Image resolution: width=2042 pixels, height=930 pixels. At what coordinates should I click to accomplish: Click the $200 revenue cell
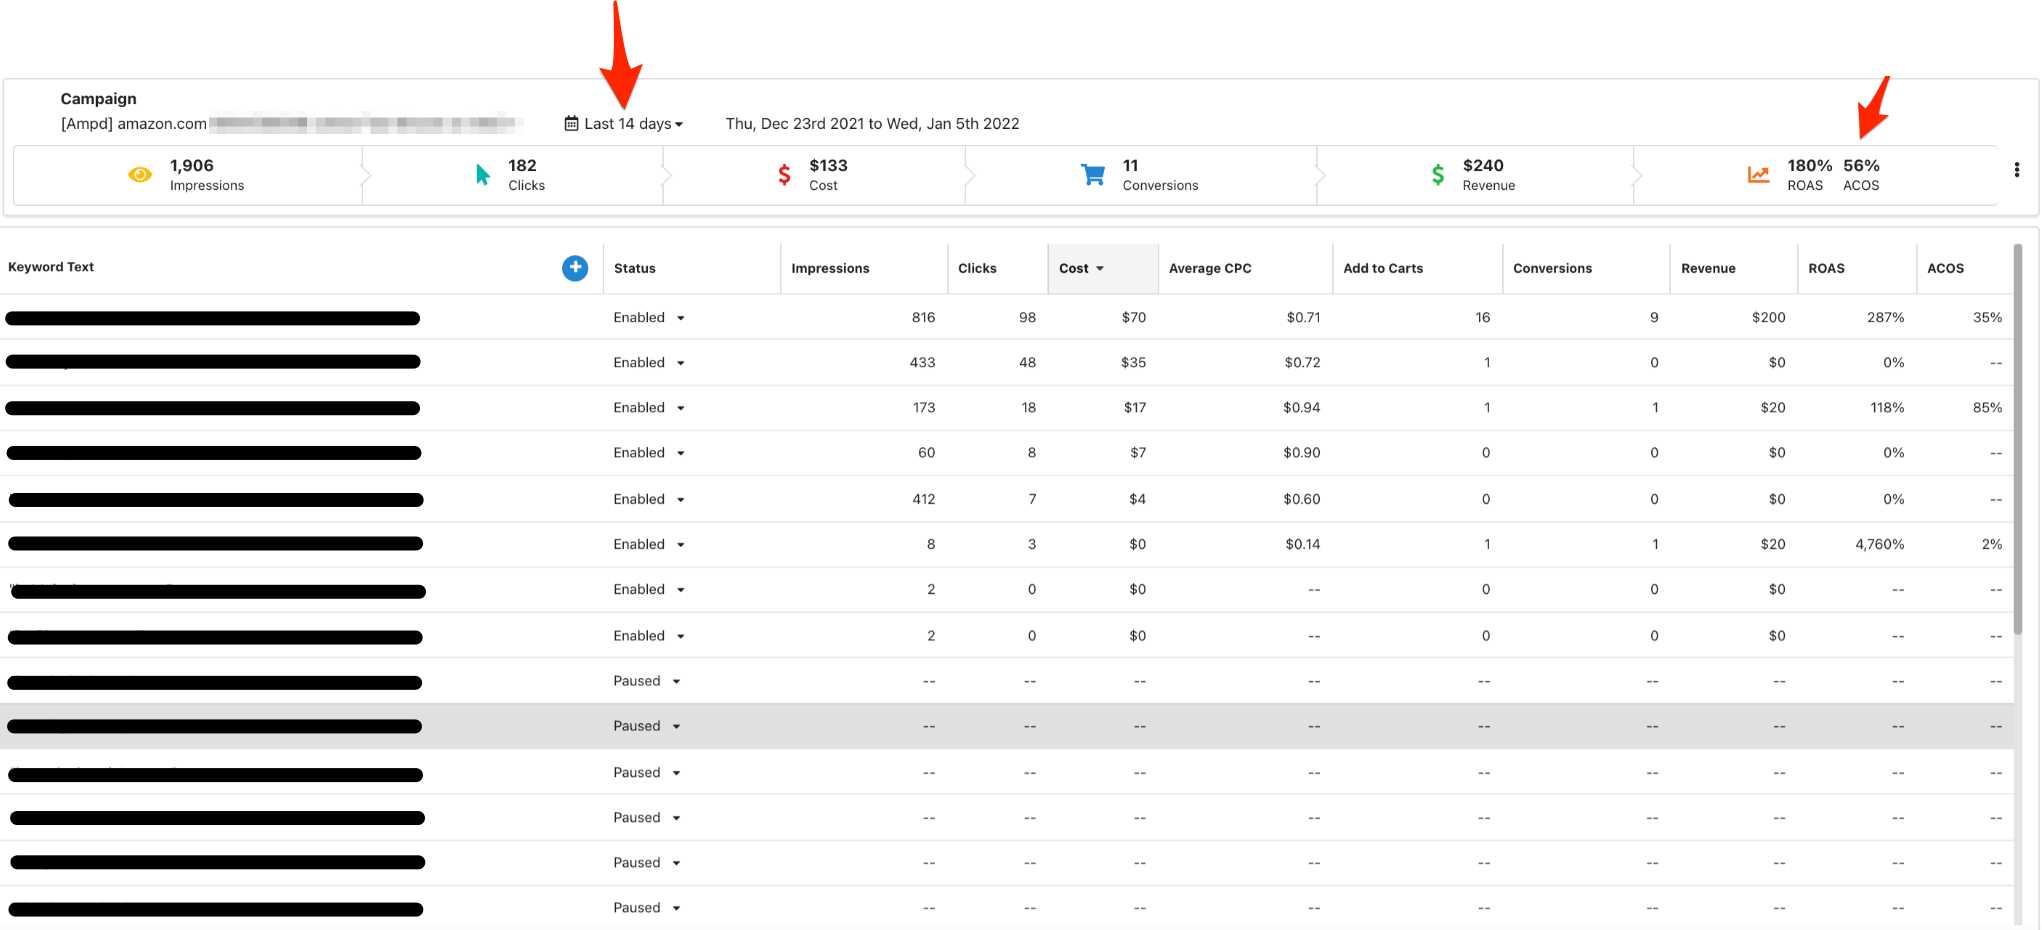point(1768,318)
